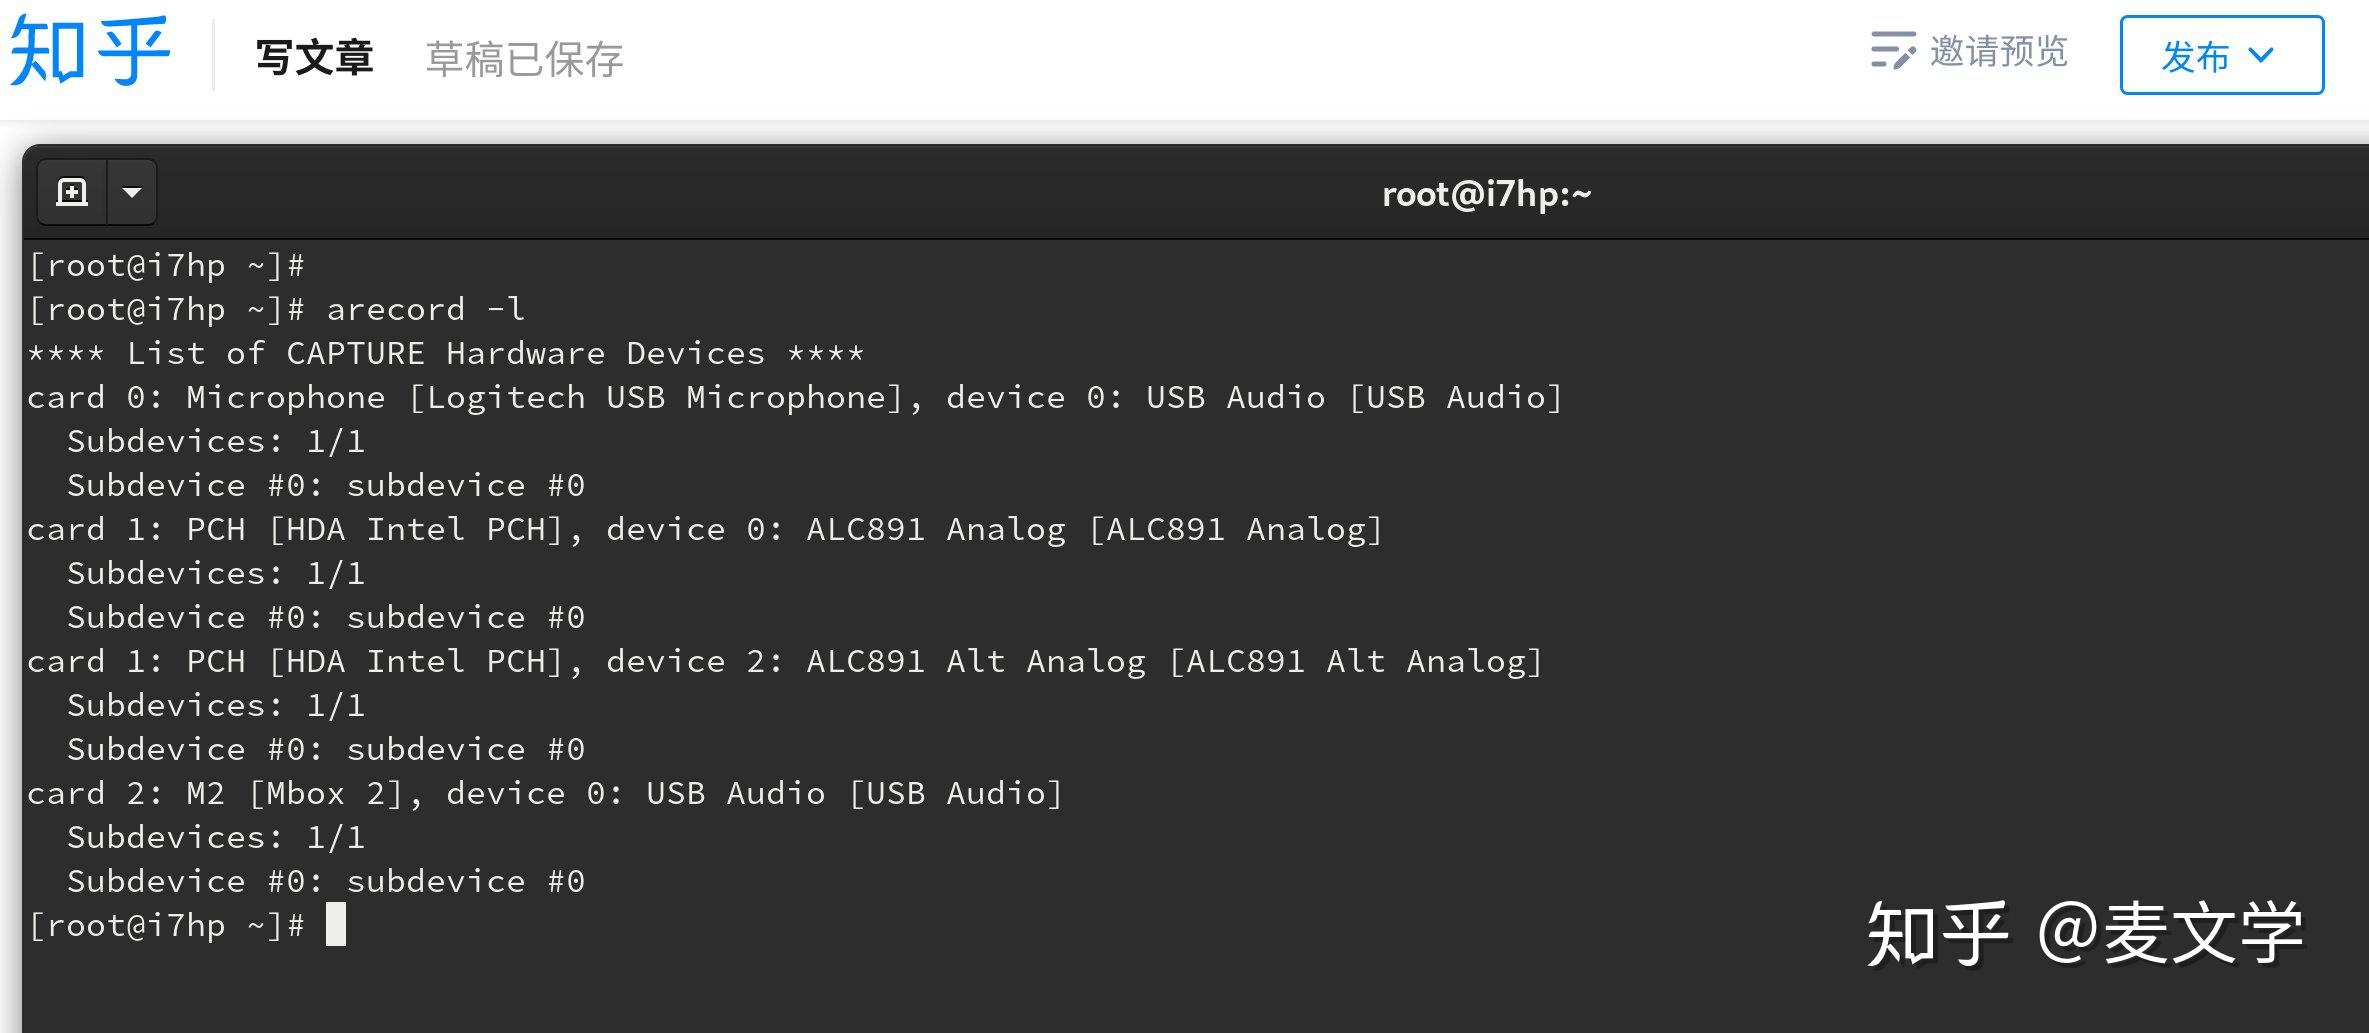Click the 邀请预览 link text
This screenshot has width=2369, height=1033.
[x=1998, y=52]
